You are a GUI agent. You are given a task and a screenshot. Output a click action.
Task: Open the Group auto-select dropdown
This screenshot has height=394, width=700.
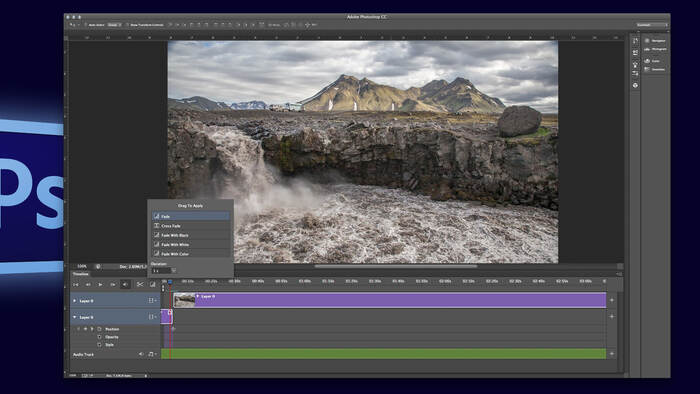tap(114, 25)
